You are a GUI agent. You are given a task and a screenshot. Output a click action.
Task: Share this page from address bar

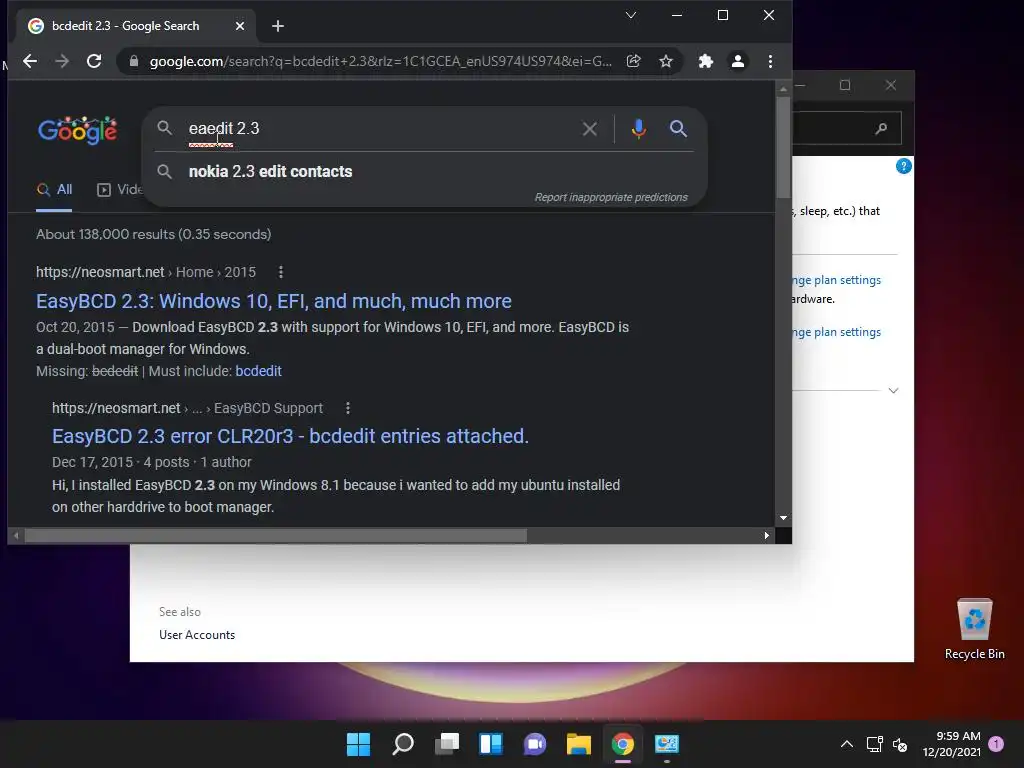633,61
